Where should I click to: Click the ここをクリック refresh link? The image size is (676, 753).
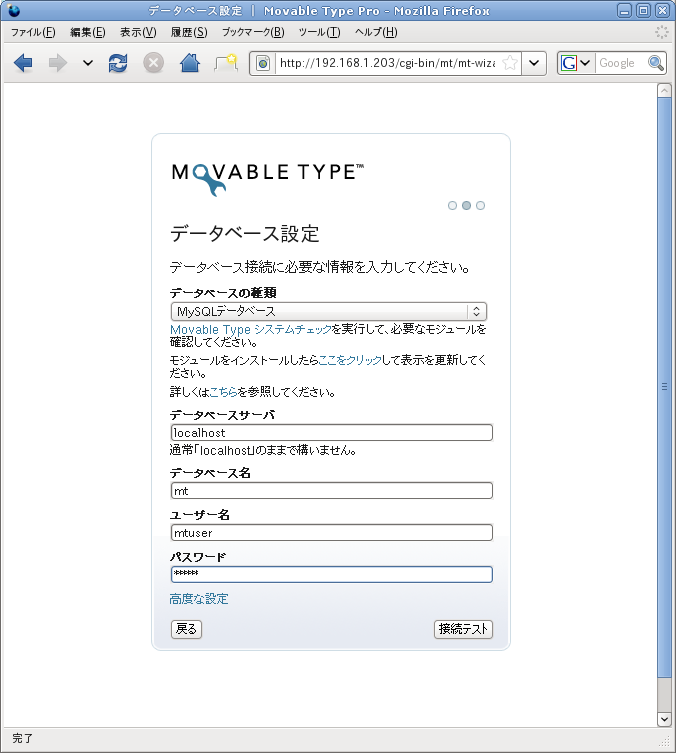tap(350, 360)
